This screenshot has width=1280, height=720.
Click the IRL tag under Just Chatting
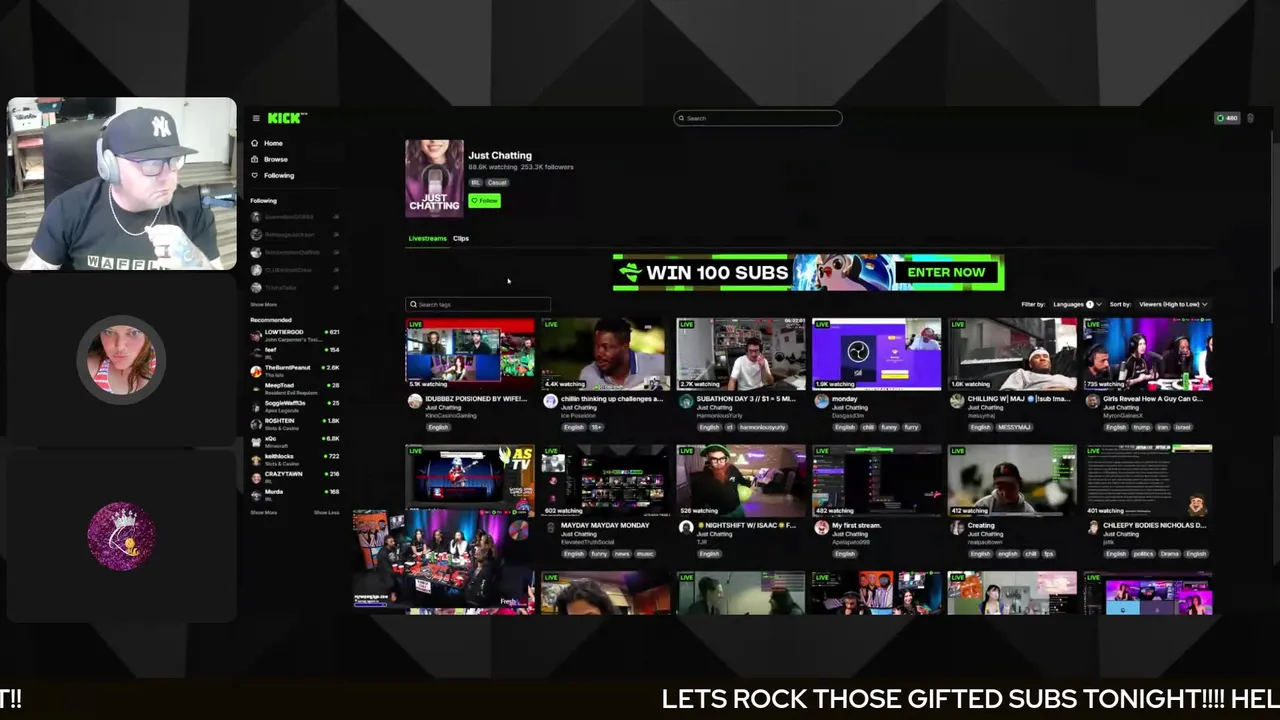tap(476, 182)
